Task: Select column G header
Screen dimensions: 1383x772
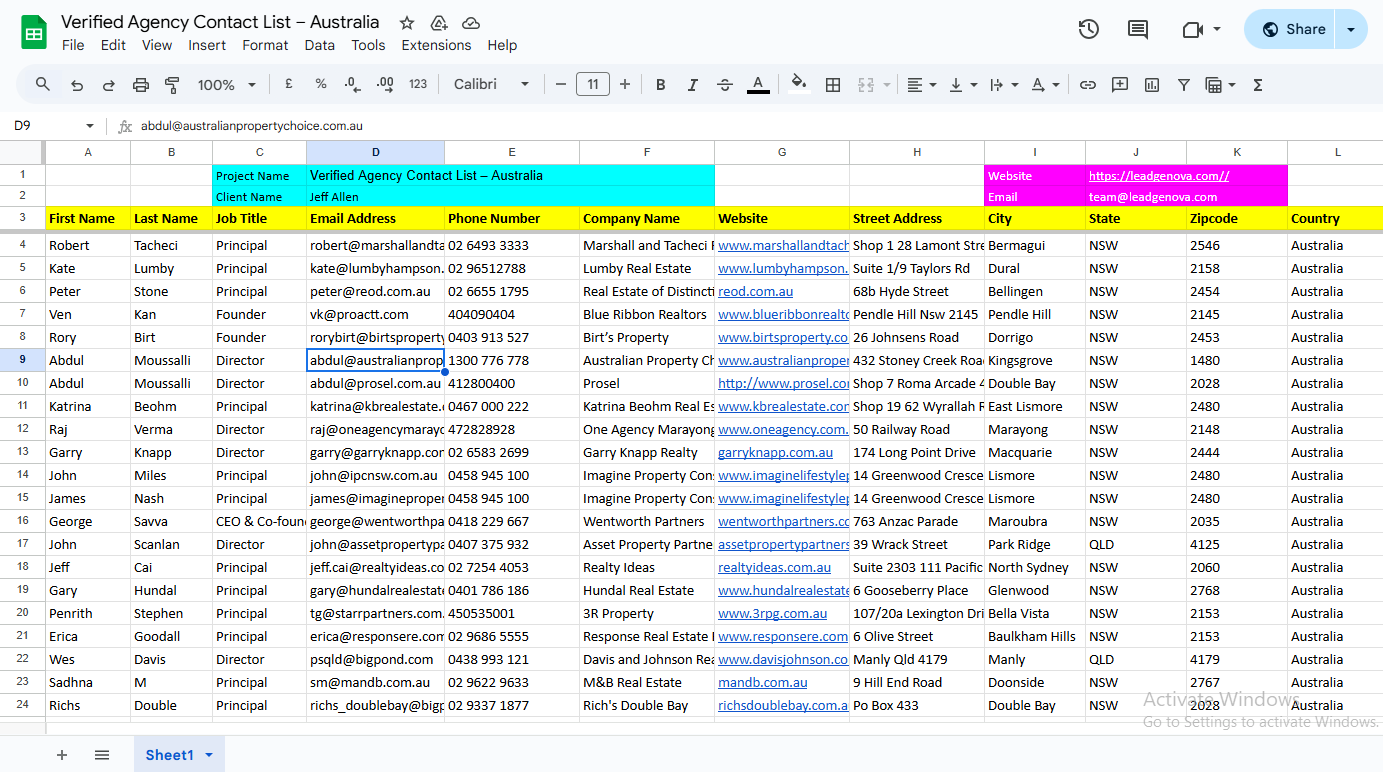Action: point(782,152)
